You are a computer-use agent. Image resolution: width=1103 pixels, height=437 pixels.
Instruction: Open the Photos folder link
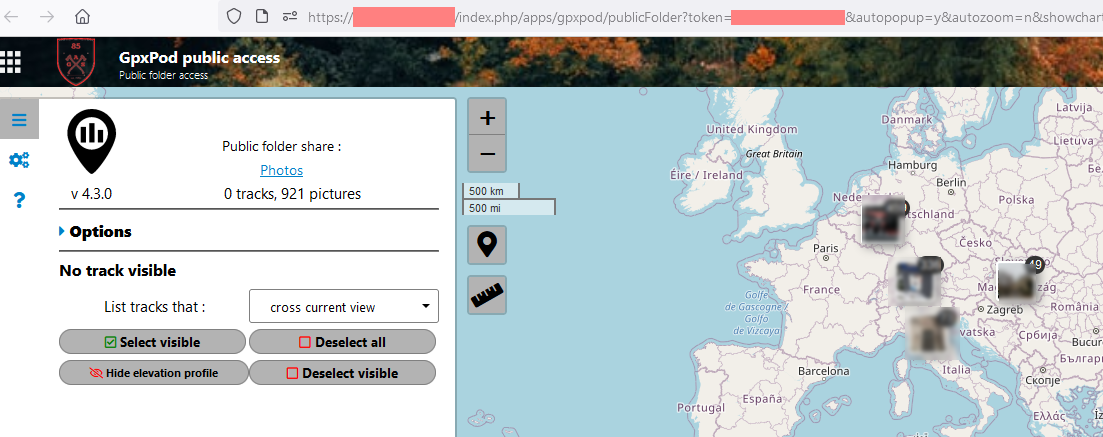pyautogui.click(x=281, y=170)
